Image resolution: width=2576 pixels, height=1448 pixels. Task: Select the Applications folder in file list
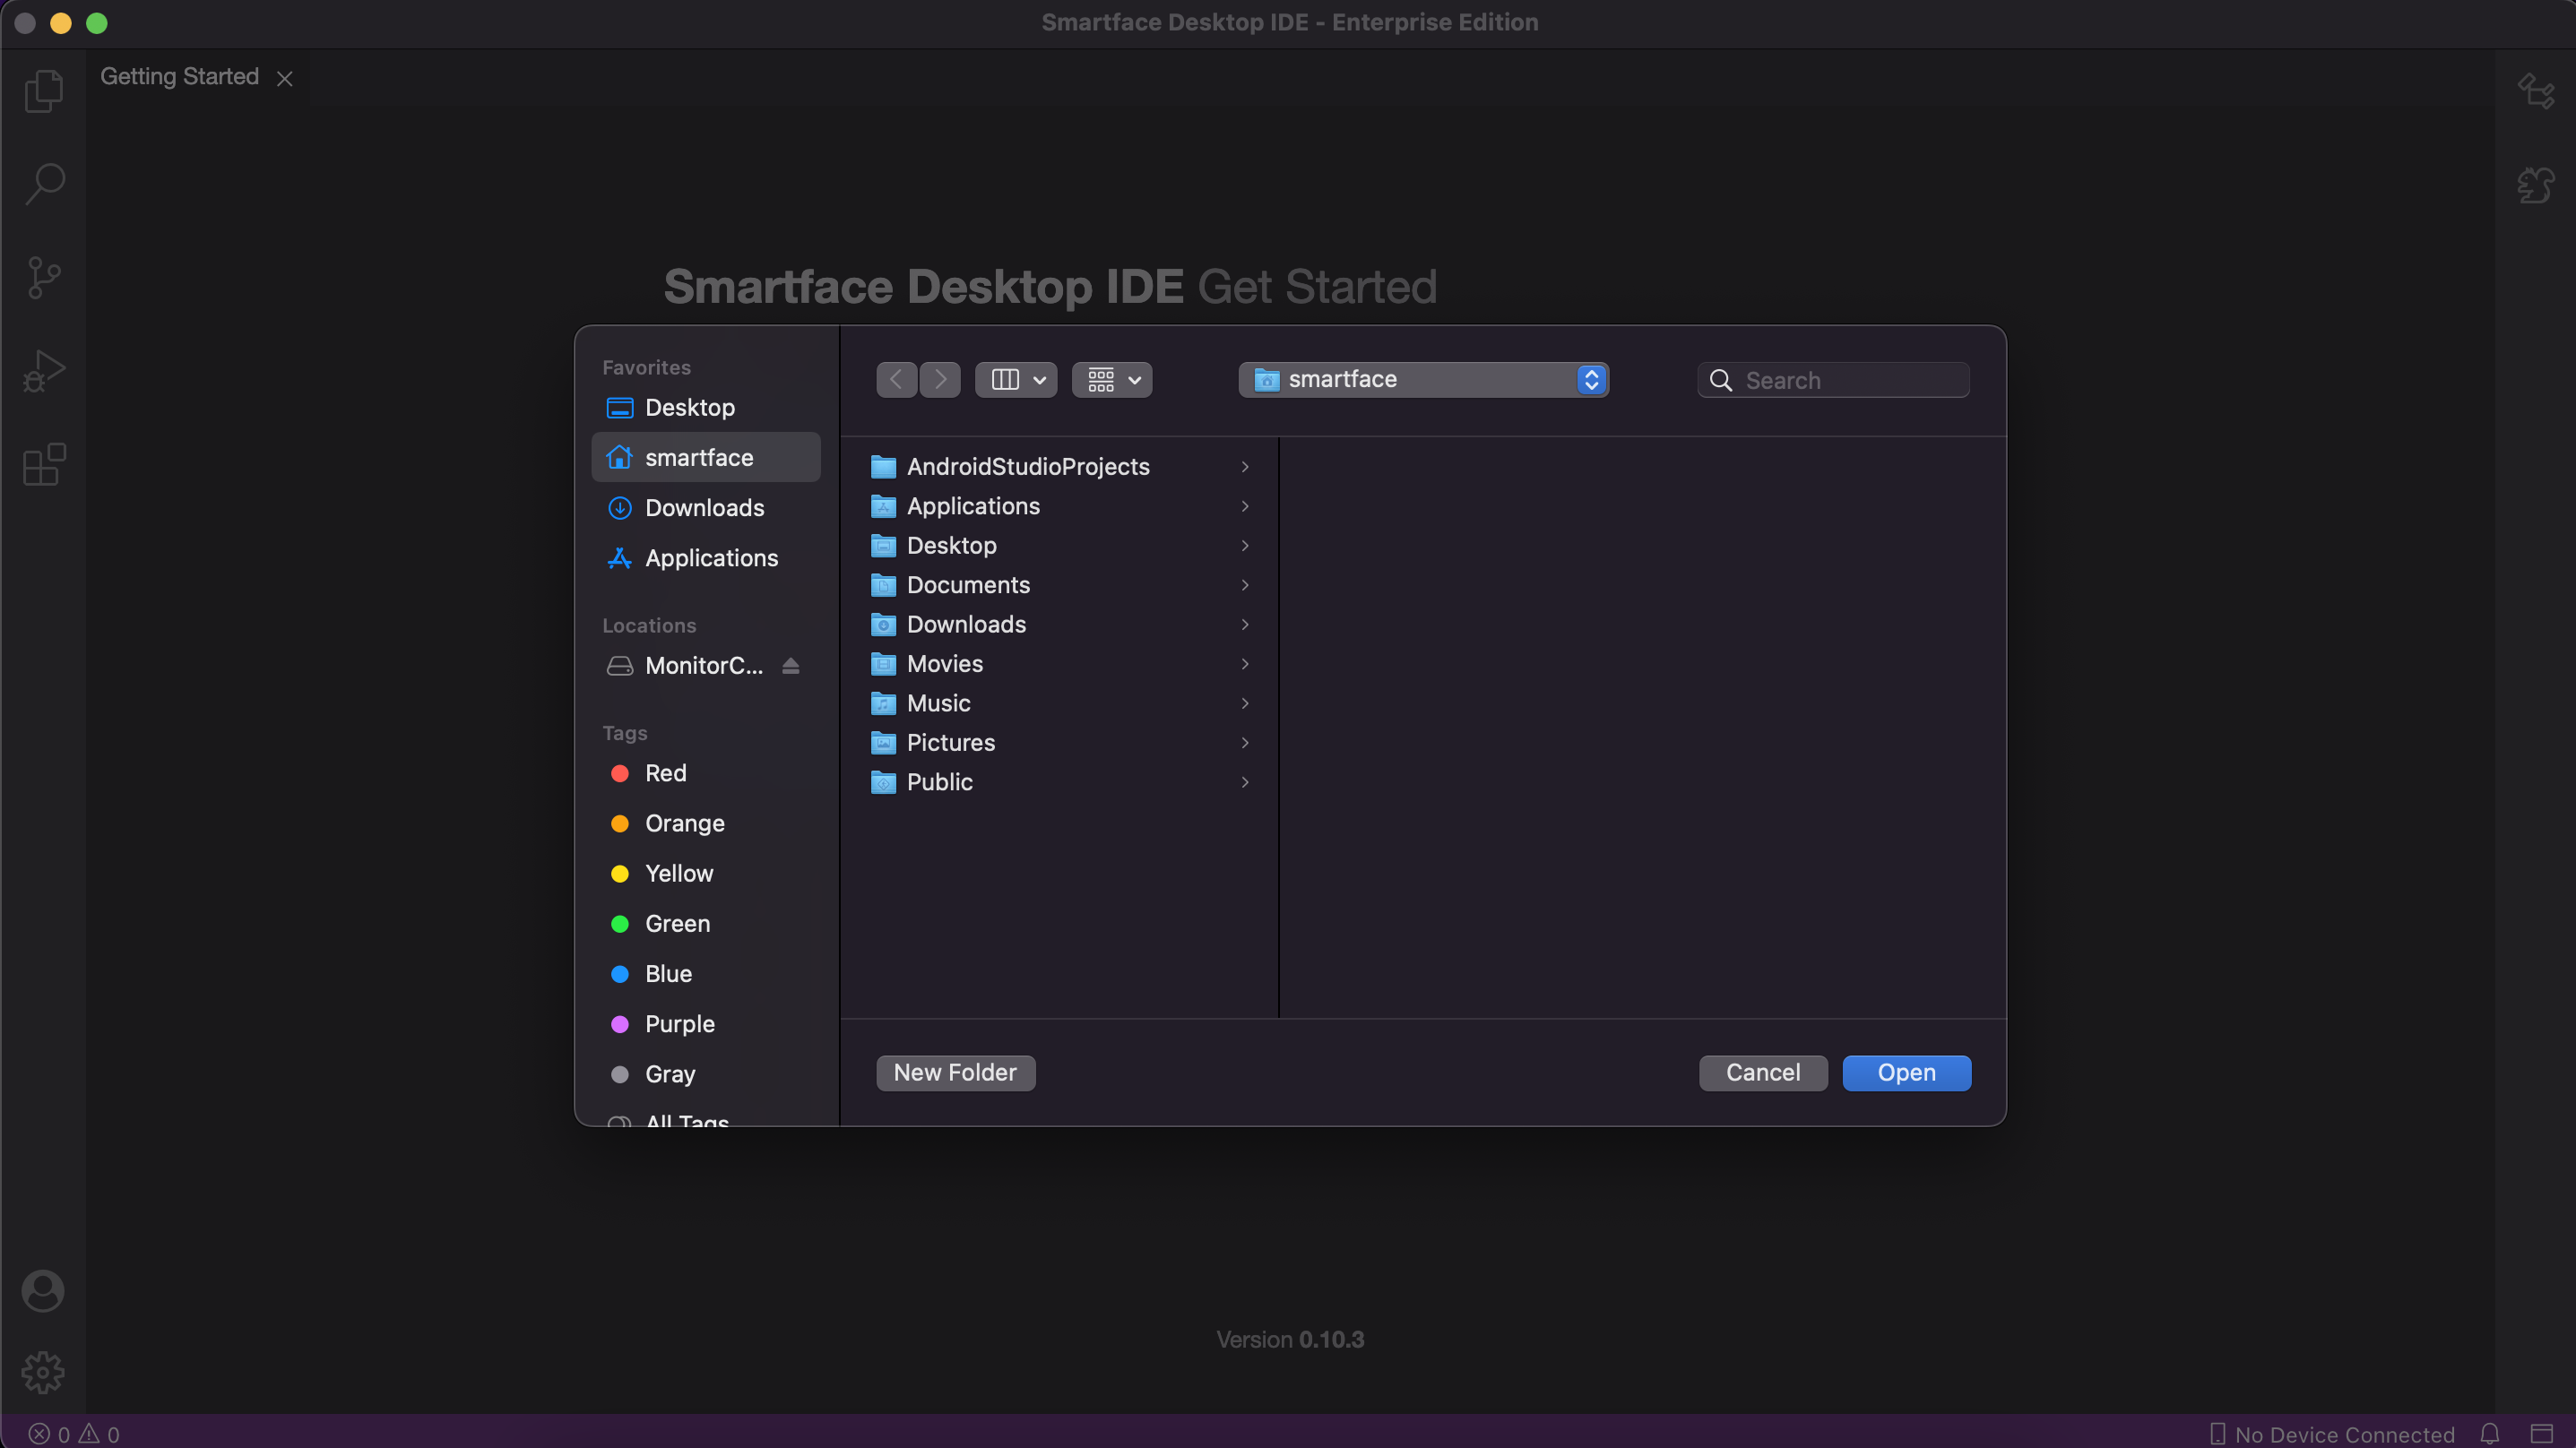coord(1060,506)
